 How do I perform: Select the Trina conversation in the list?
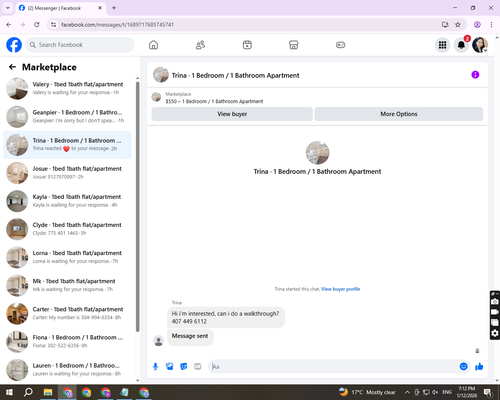pos(68,145)
